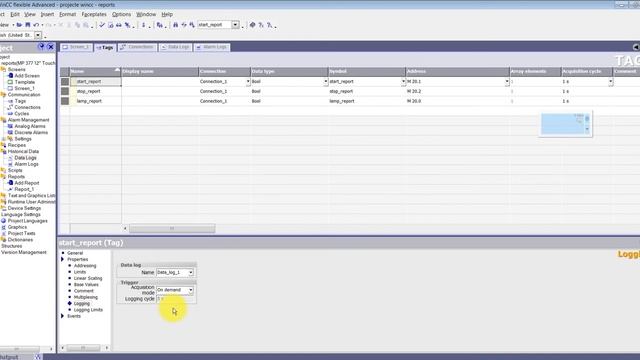Image resolution: width=640 pixels, height=360 pixels.
Task: Click the Save project toolbar icon
Action: click(28, 25)
